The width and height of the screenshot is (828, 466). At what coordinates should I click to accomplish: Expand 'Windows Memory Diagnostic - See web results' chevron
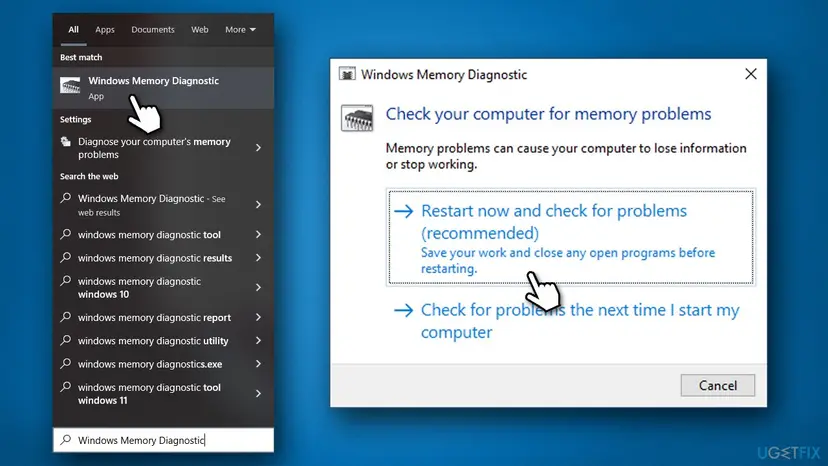[258, 204]
